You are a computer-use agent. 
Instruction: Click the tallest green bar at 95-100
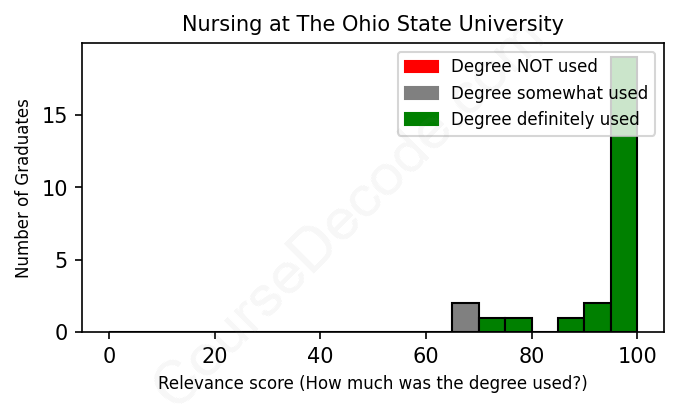624,200
